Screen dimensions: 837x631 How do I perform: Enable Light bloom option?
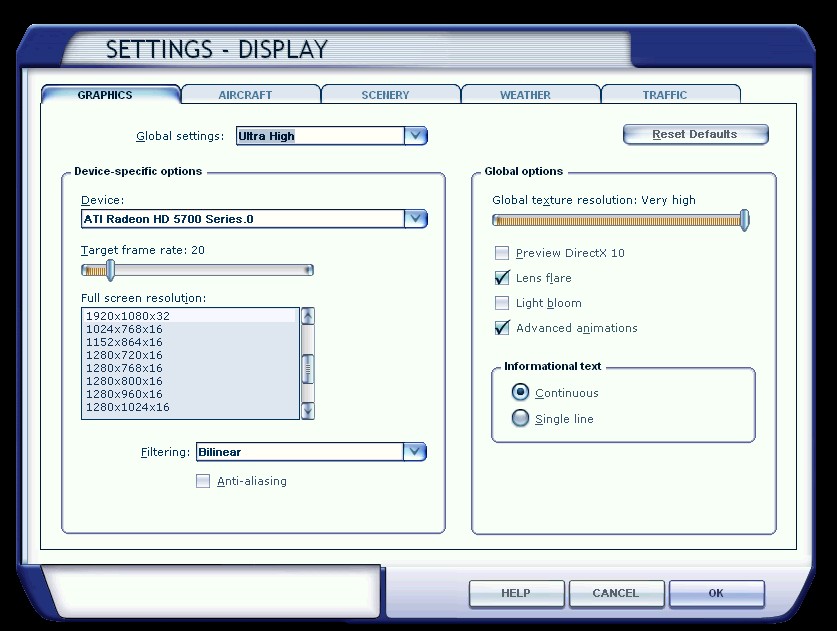tap(502, 303)
